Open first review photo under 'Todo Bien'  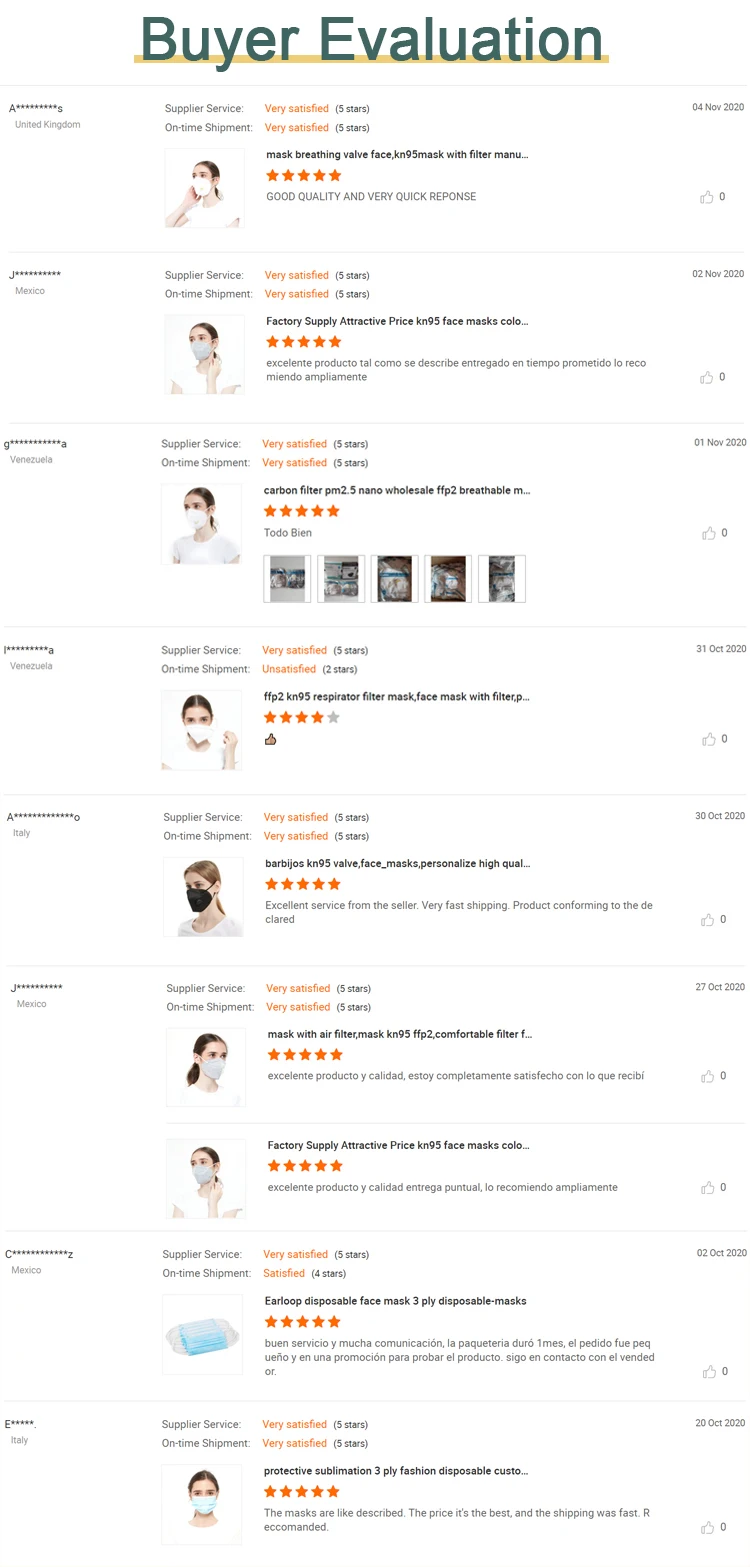pos(287,579)
